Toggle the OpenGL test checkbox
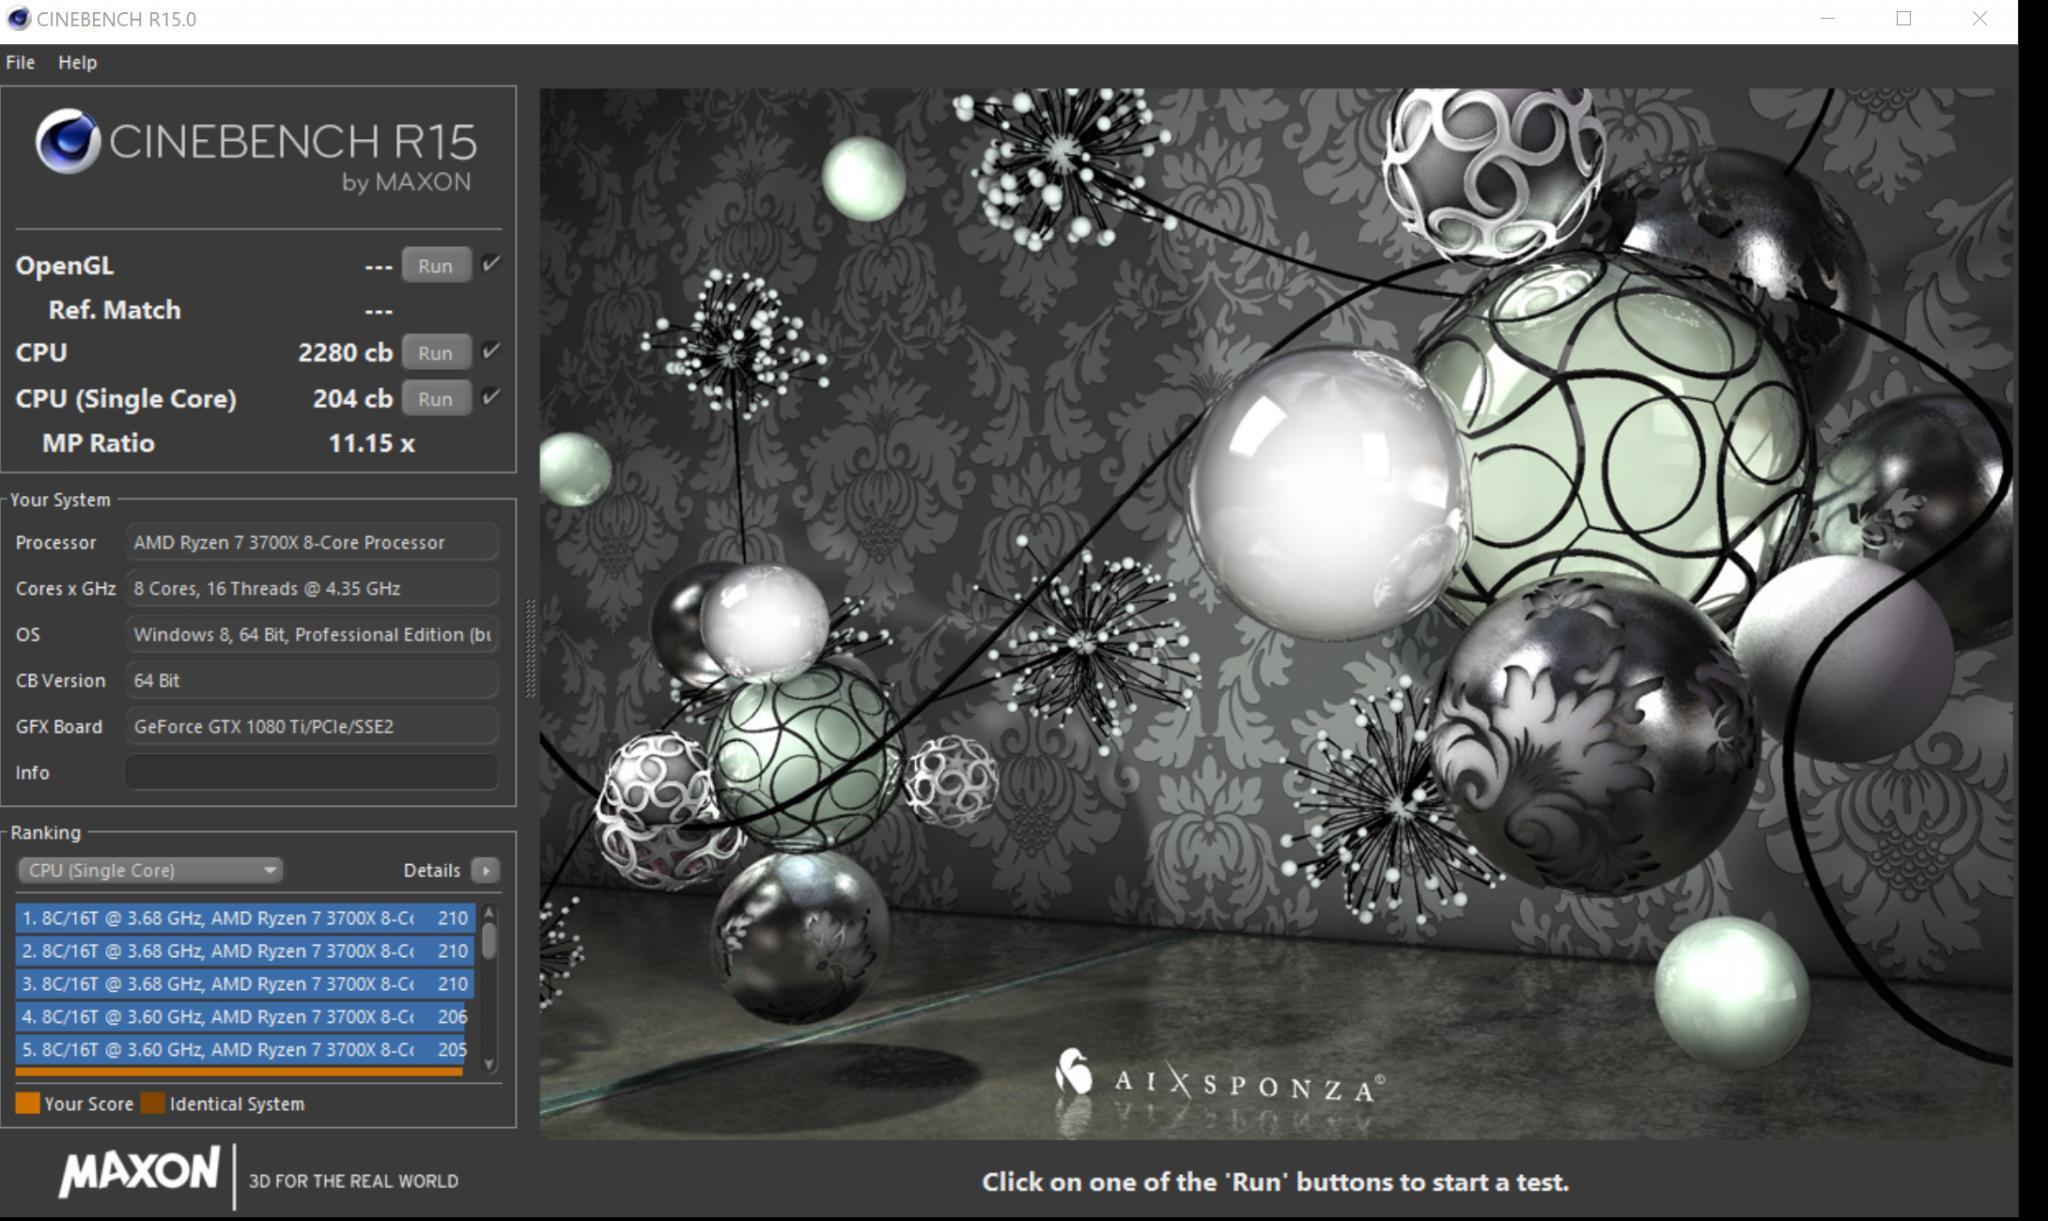 (x=490, y=265)
